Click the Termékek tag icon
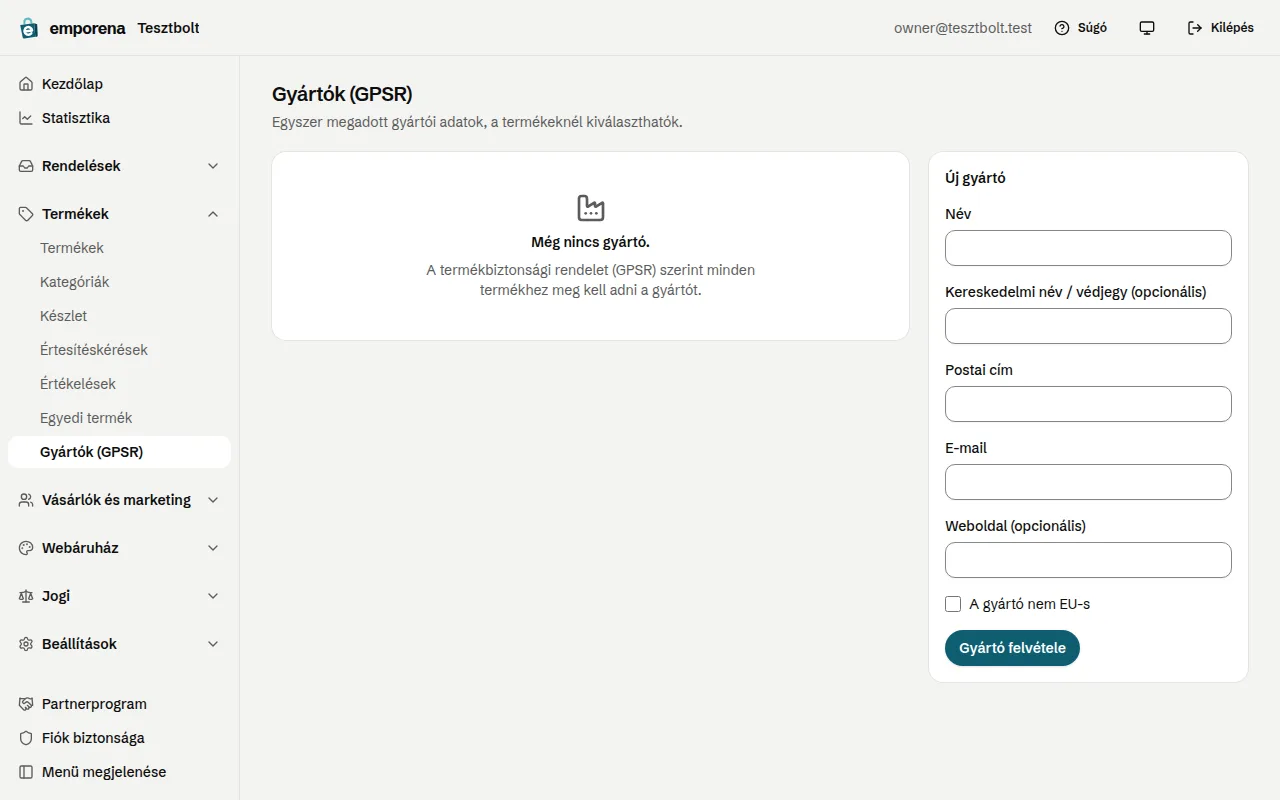 [x=26, y=214]
